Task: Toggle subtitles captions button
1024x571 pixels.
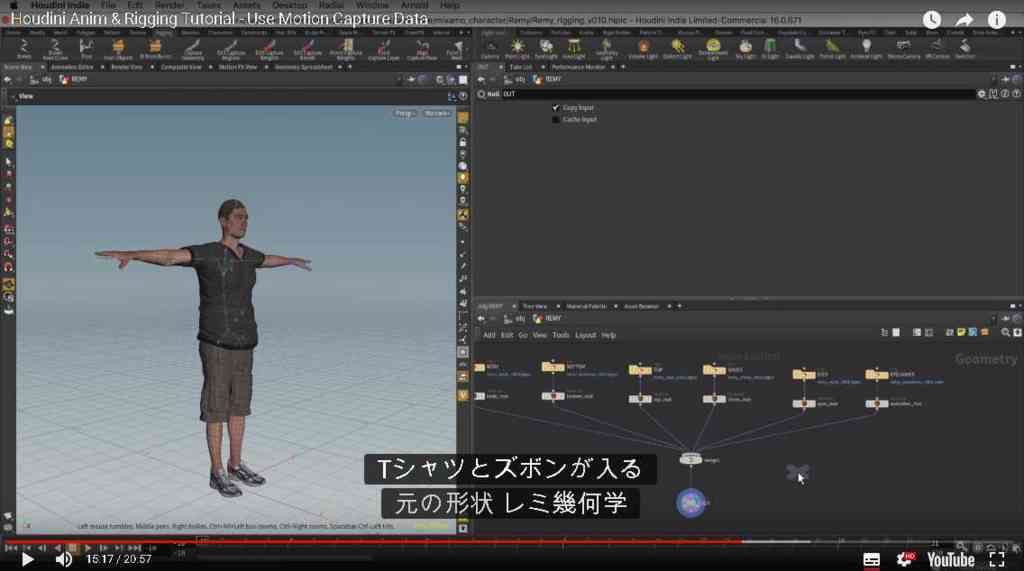Action: [871, 560]
